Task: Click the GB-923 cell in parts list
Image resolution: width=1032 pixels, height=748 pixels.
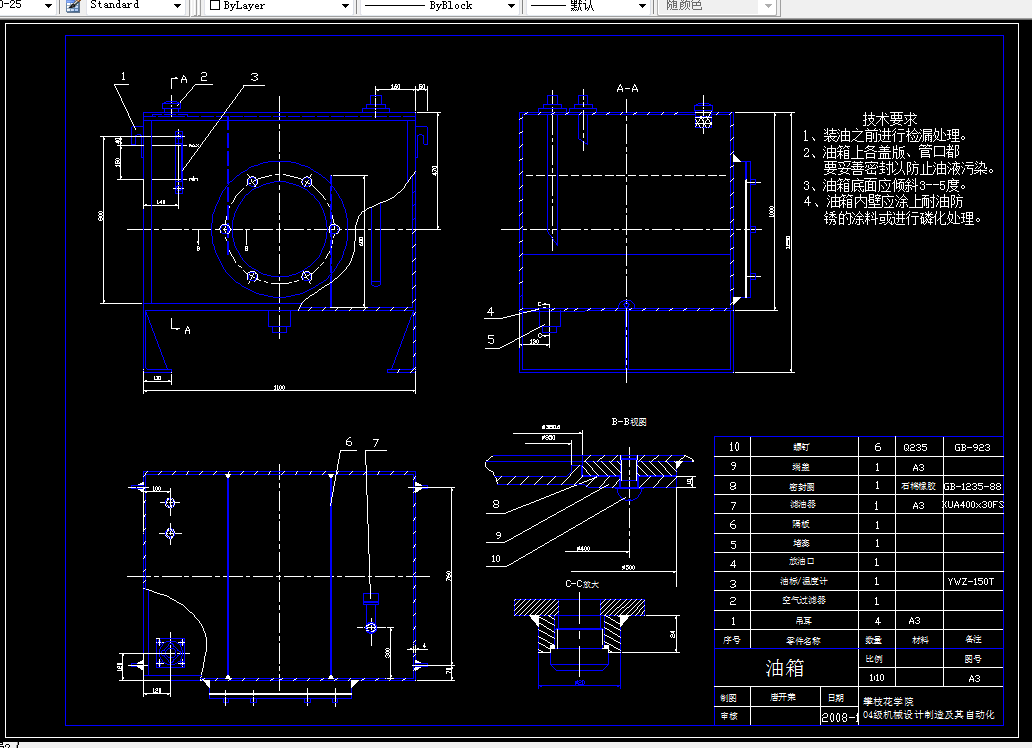Action: click(x=972, y=447)
